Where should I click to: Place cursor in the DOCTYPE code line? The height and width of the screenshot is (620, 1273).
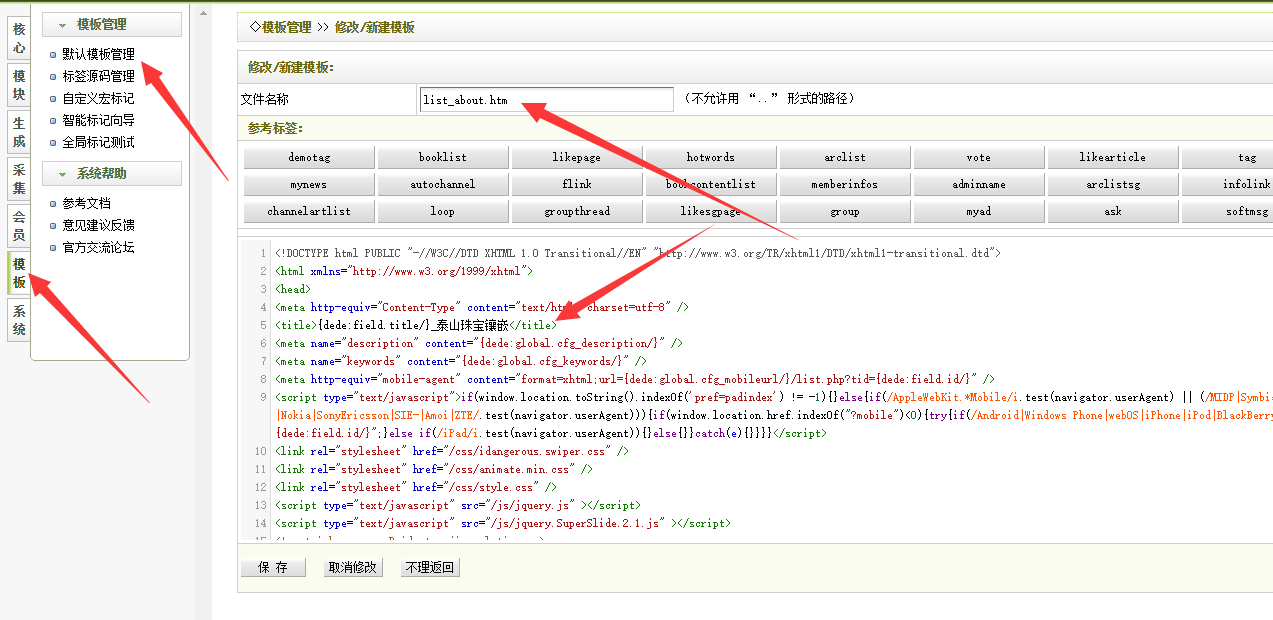click(638, 253)
